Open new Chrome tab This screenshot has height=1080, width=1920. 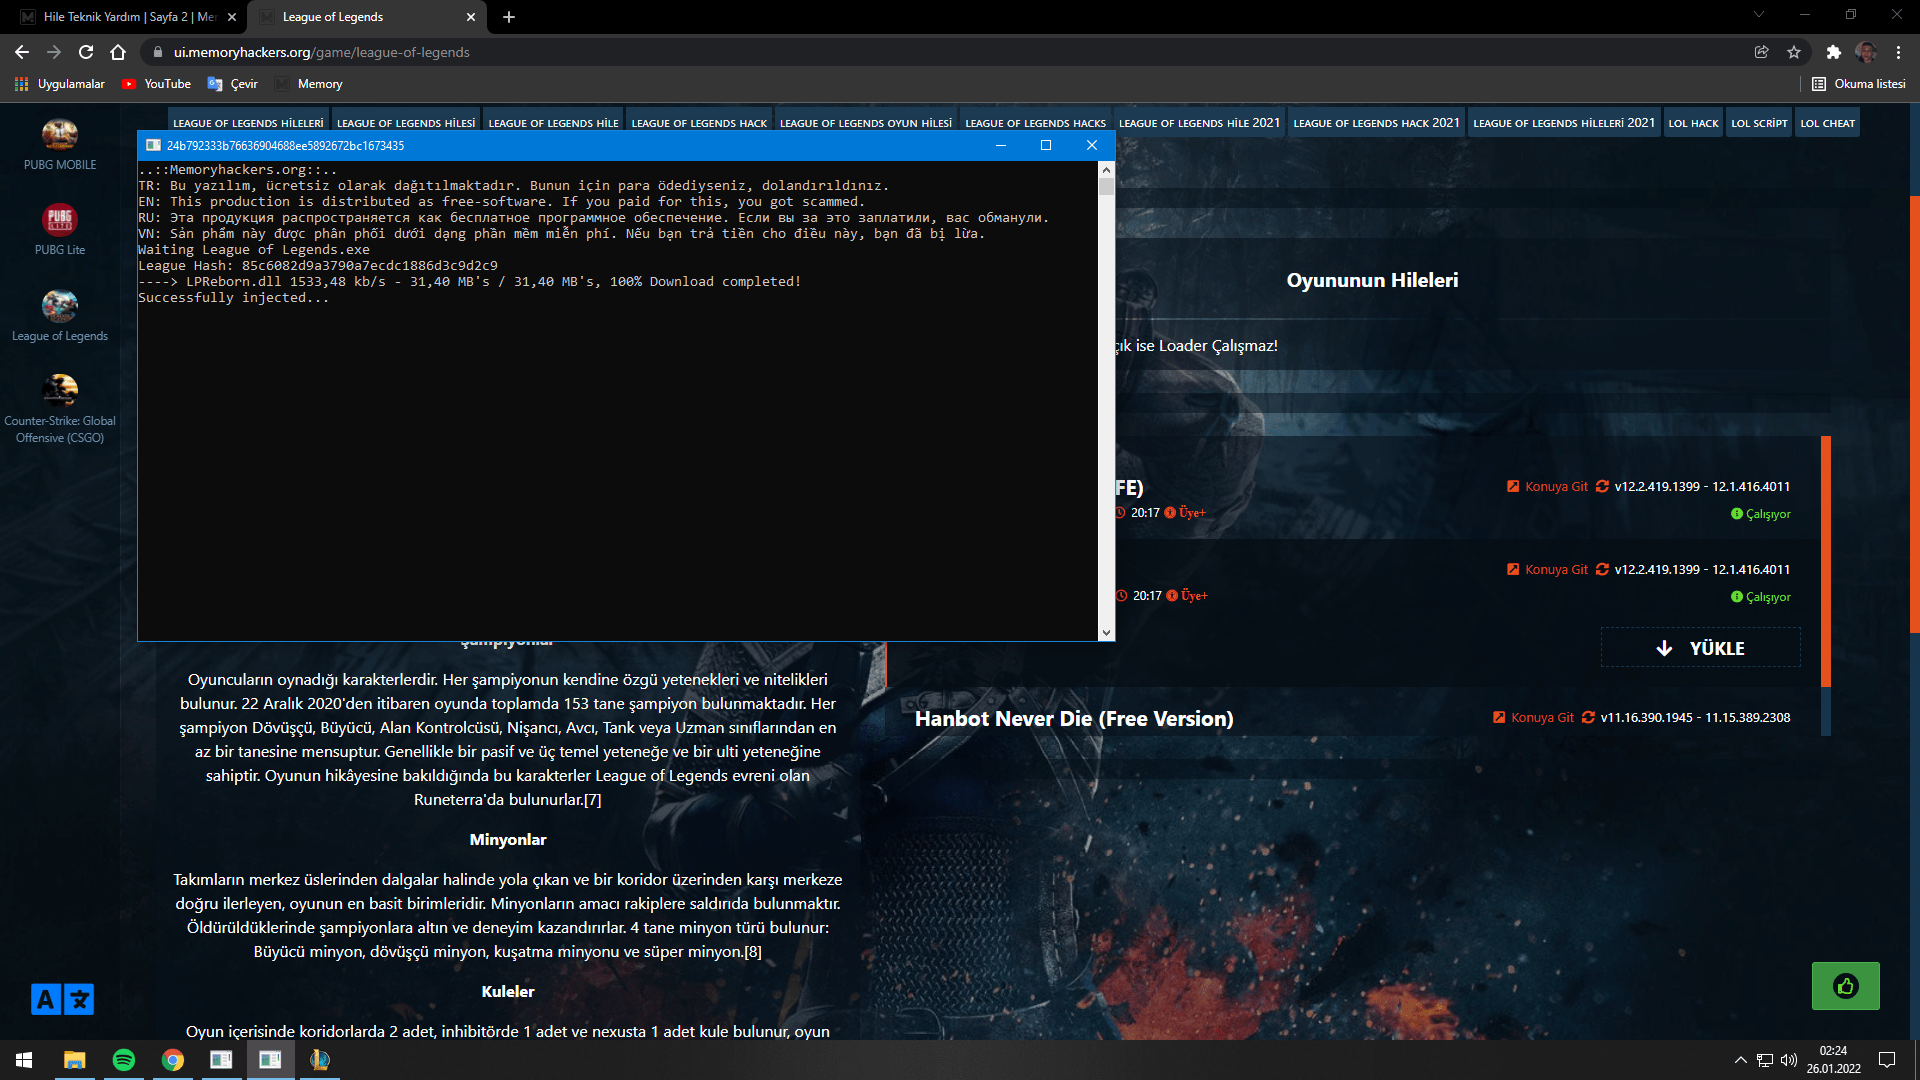[x=509, y=17]
